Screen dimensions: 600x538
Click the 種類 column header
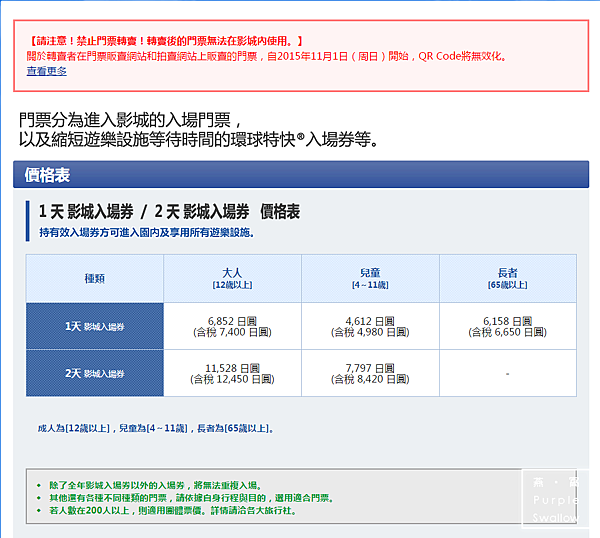coord(95,279)
